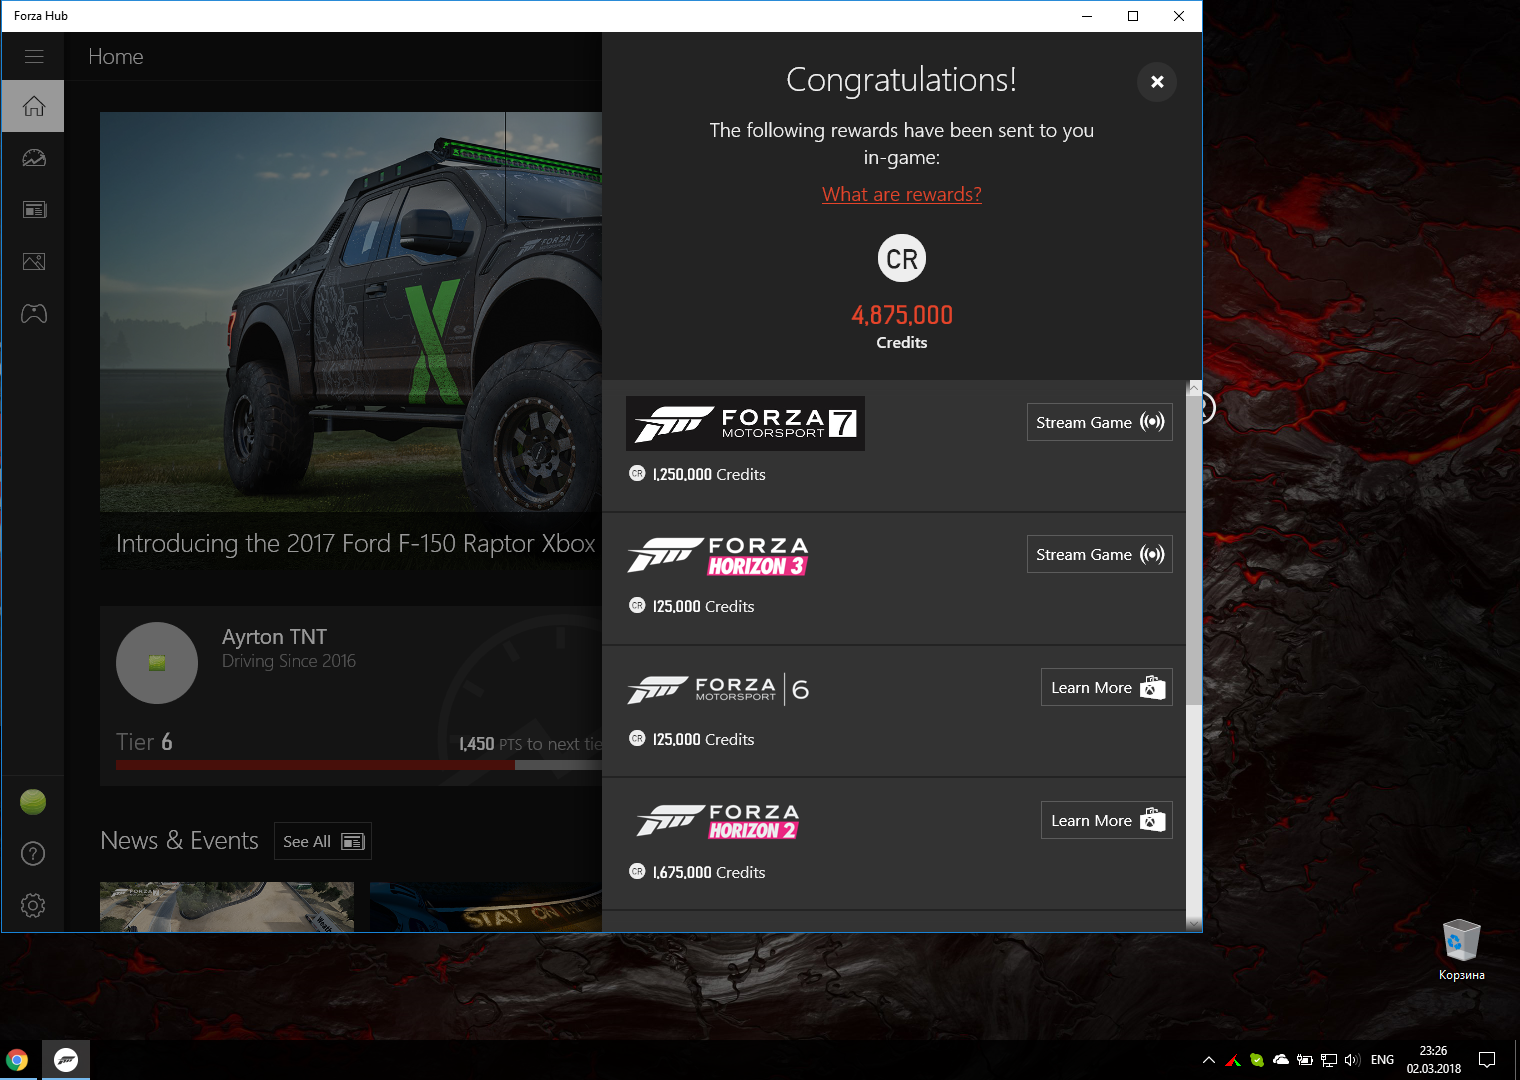Screen dimensions: 1520x1080
Task: Click the rewards list scrollbar thumb
Action: (1194, 550)
